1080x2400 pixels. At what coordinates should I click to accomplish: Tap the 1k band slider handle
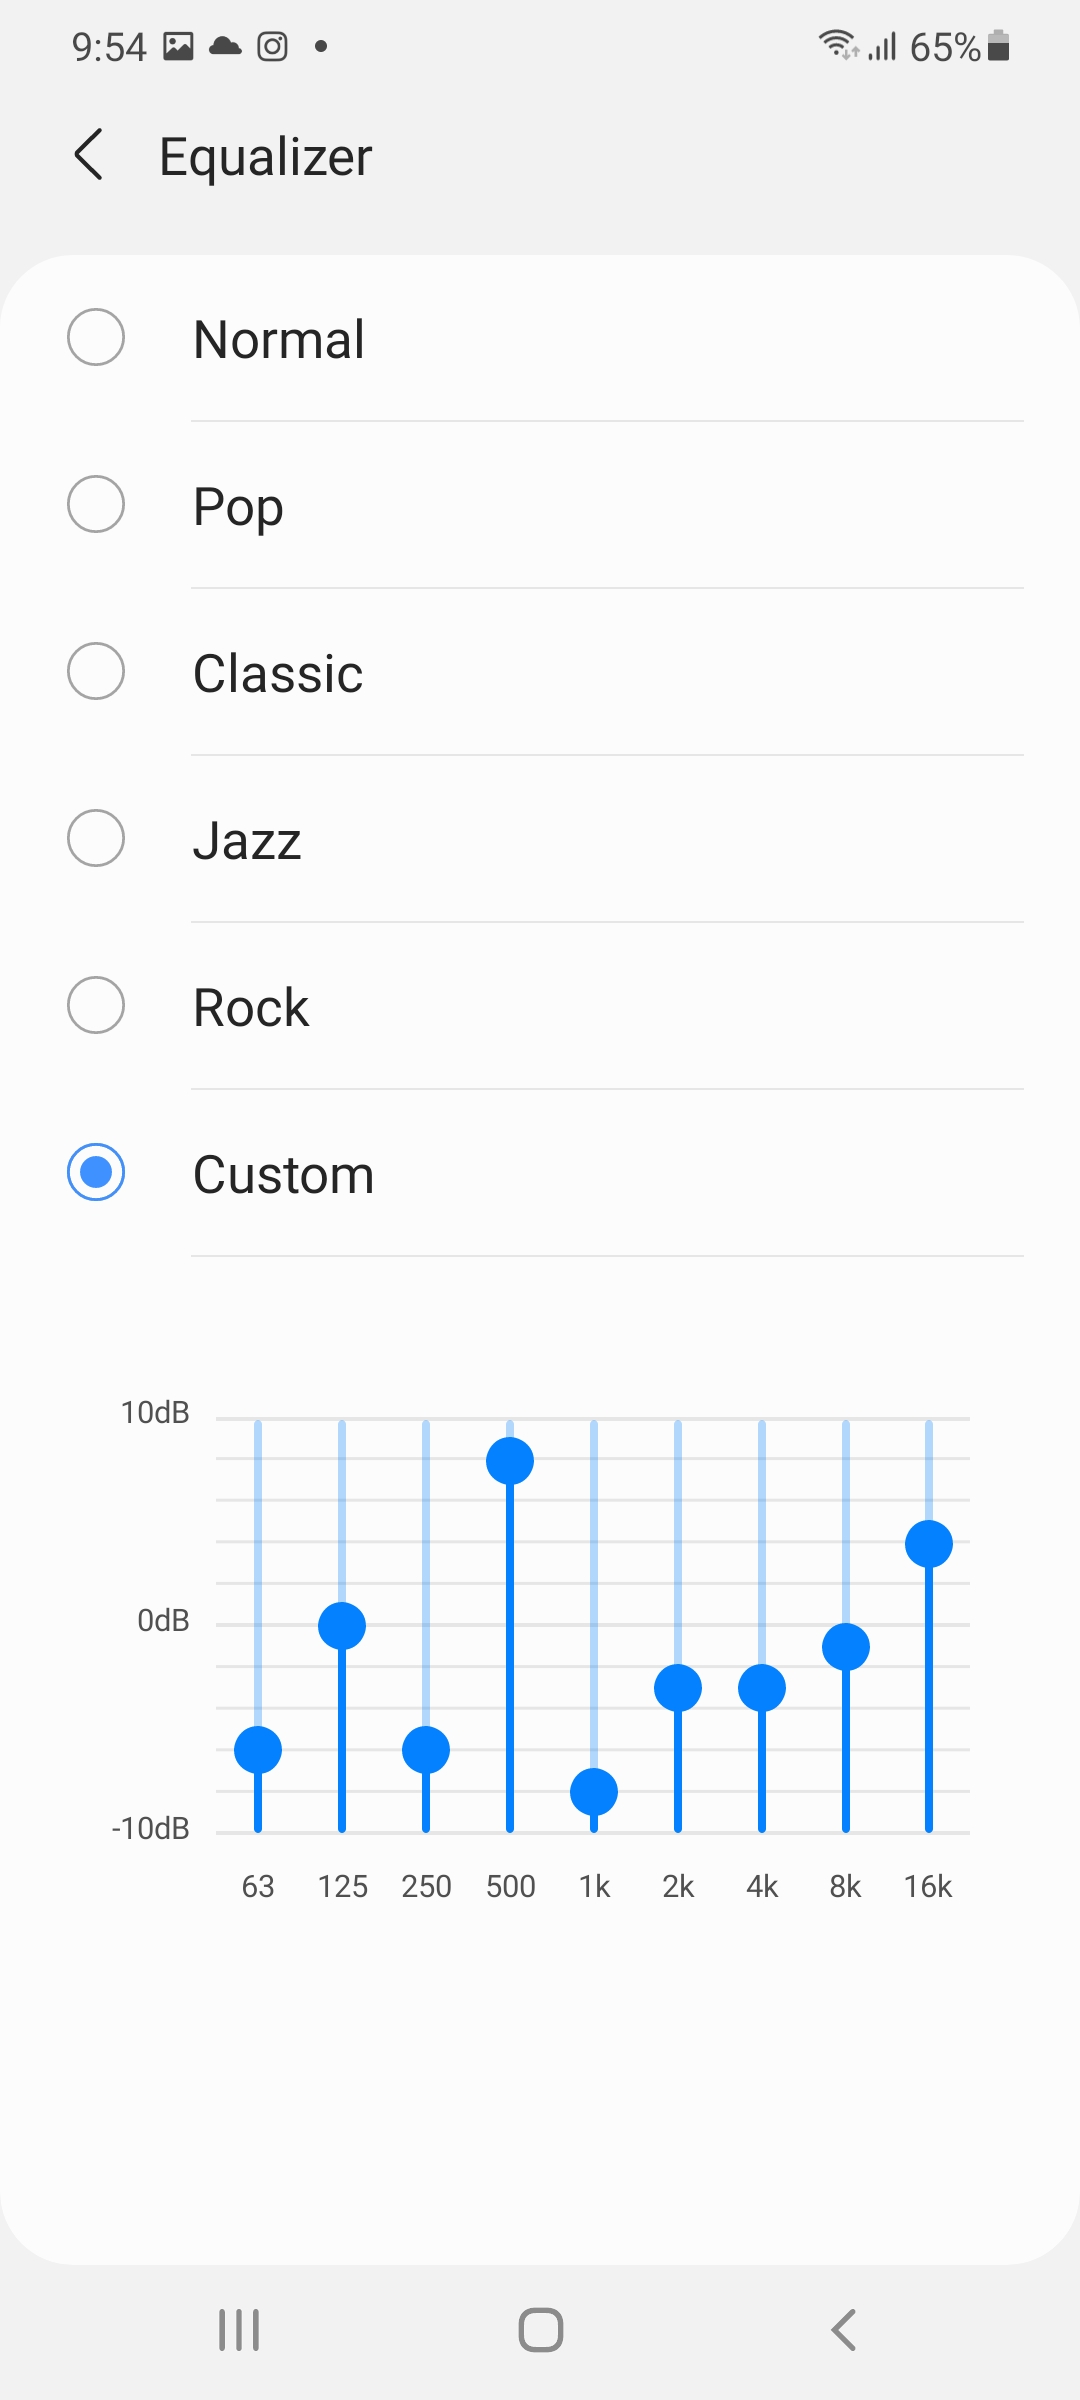594,1792
